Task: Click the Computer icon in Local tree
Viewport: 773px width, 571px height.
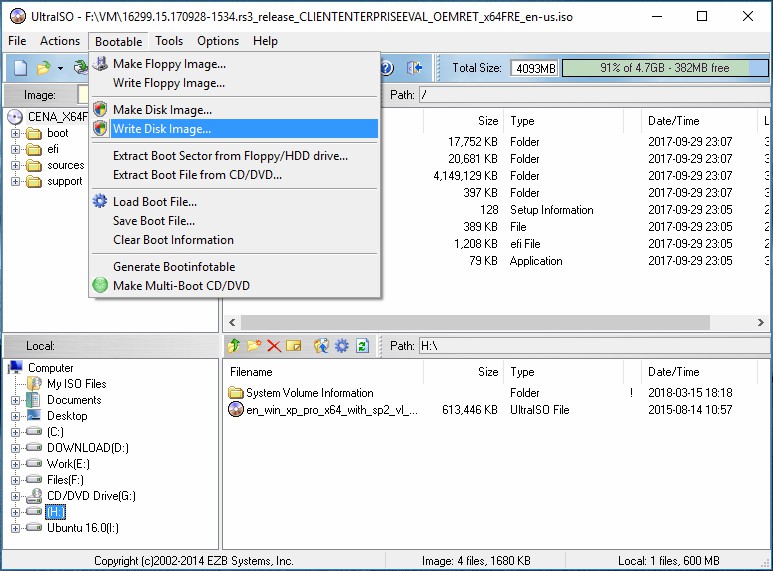Action: pos(16,367)
